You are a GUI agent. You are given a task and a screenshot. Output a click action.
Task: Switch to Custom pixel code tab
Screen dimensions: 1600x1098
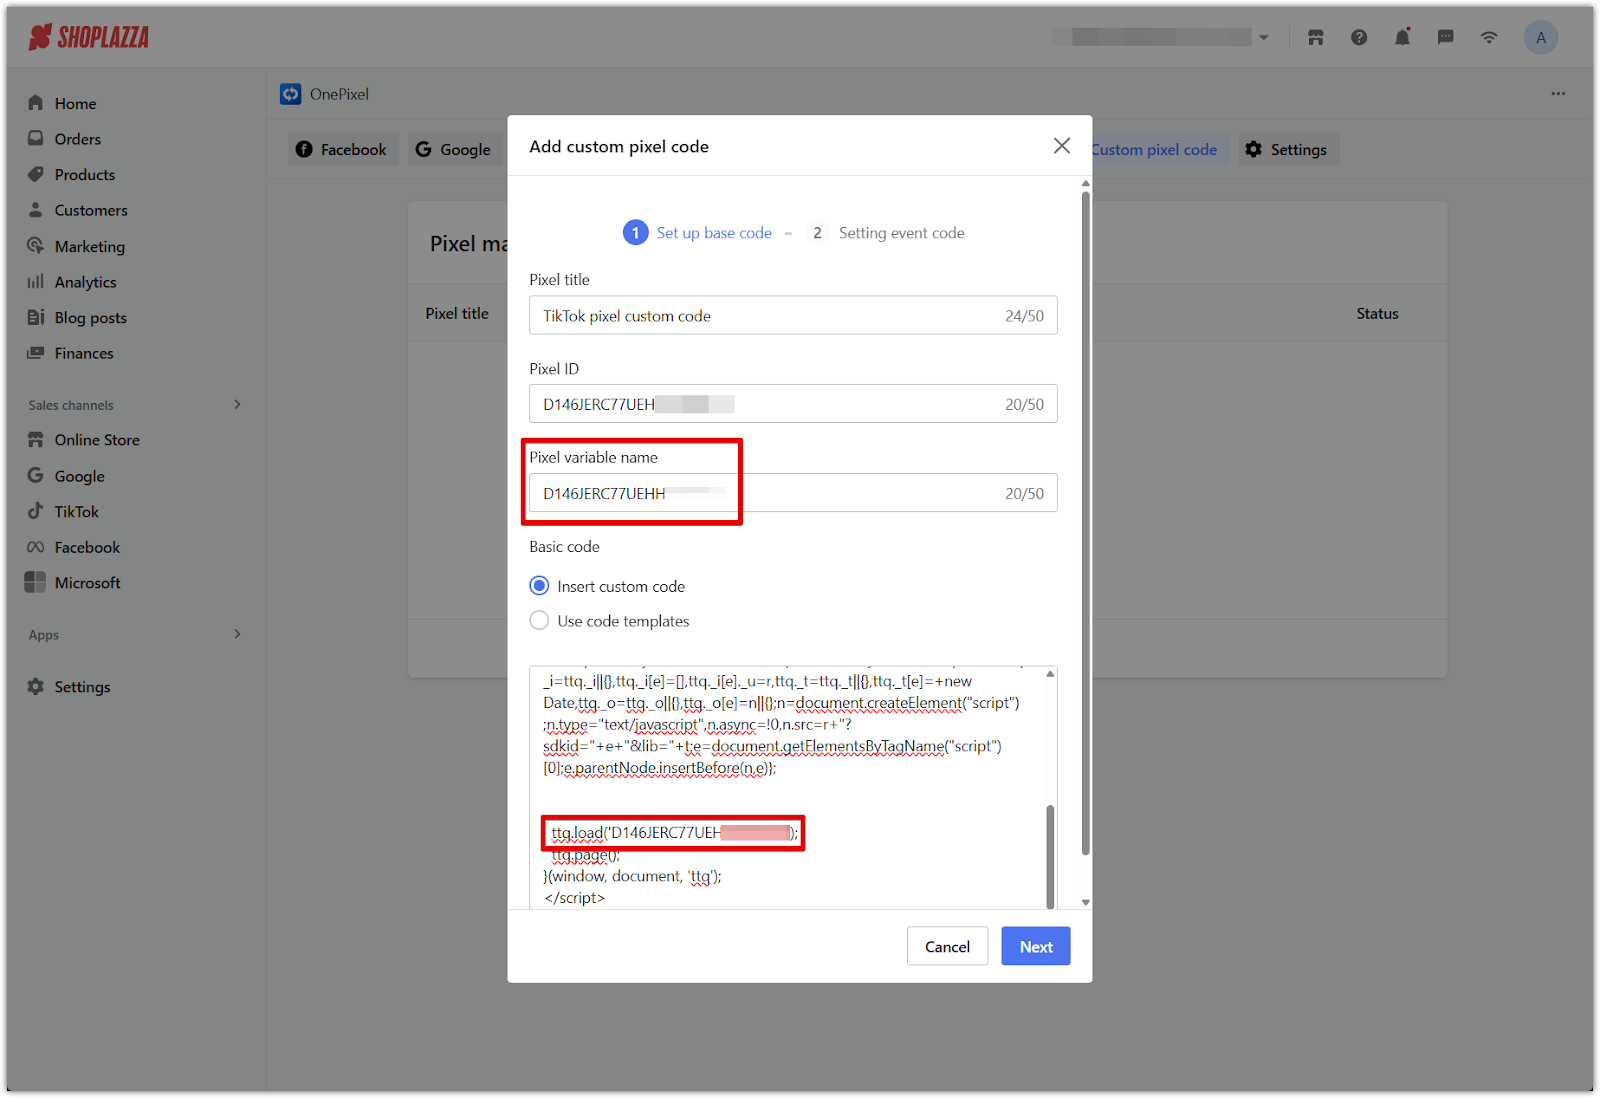coord(1154,149)
